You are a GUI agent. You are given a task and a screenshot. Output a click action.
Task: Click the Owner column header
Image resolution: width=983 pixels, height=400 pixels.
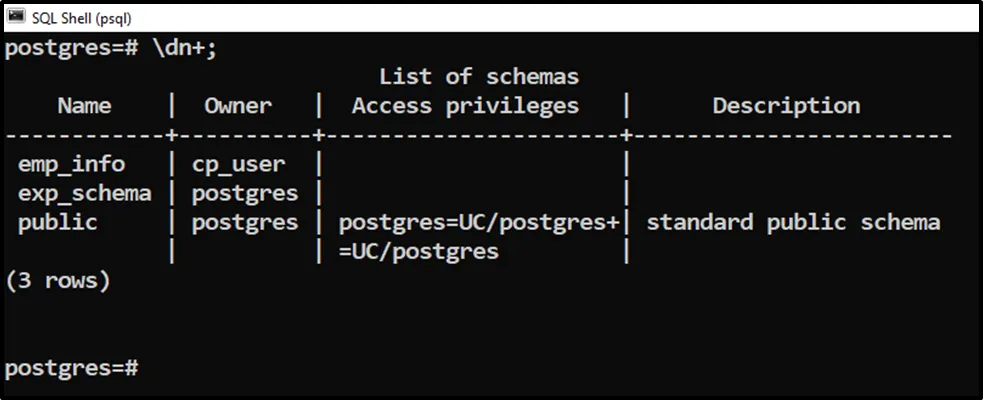[x=238, y=106]
